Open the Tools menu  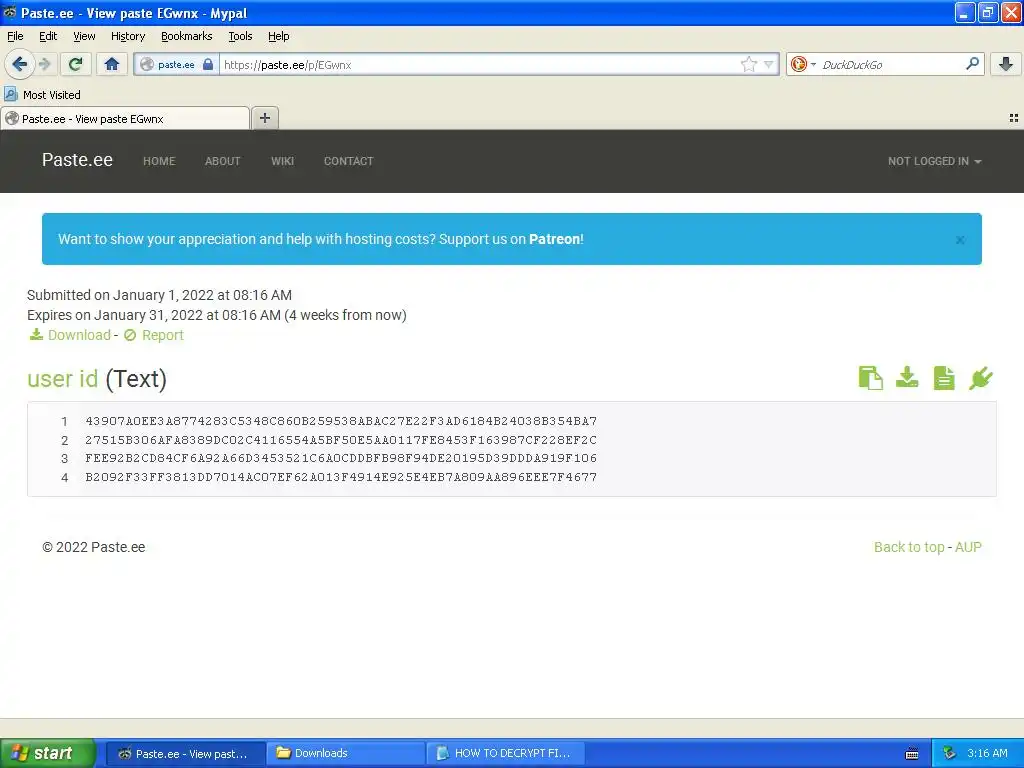coord(240,36)
